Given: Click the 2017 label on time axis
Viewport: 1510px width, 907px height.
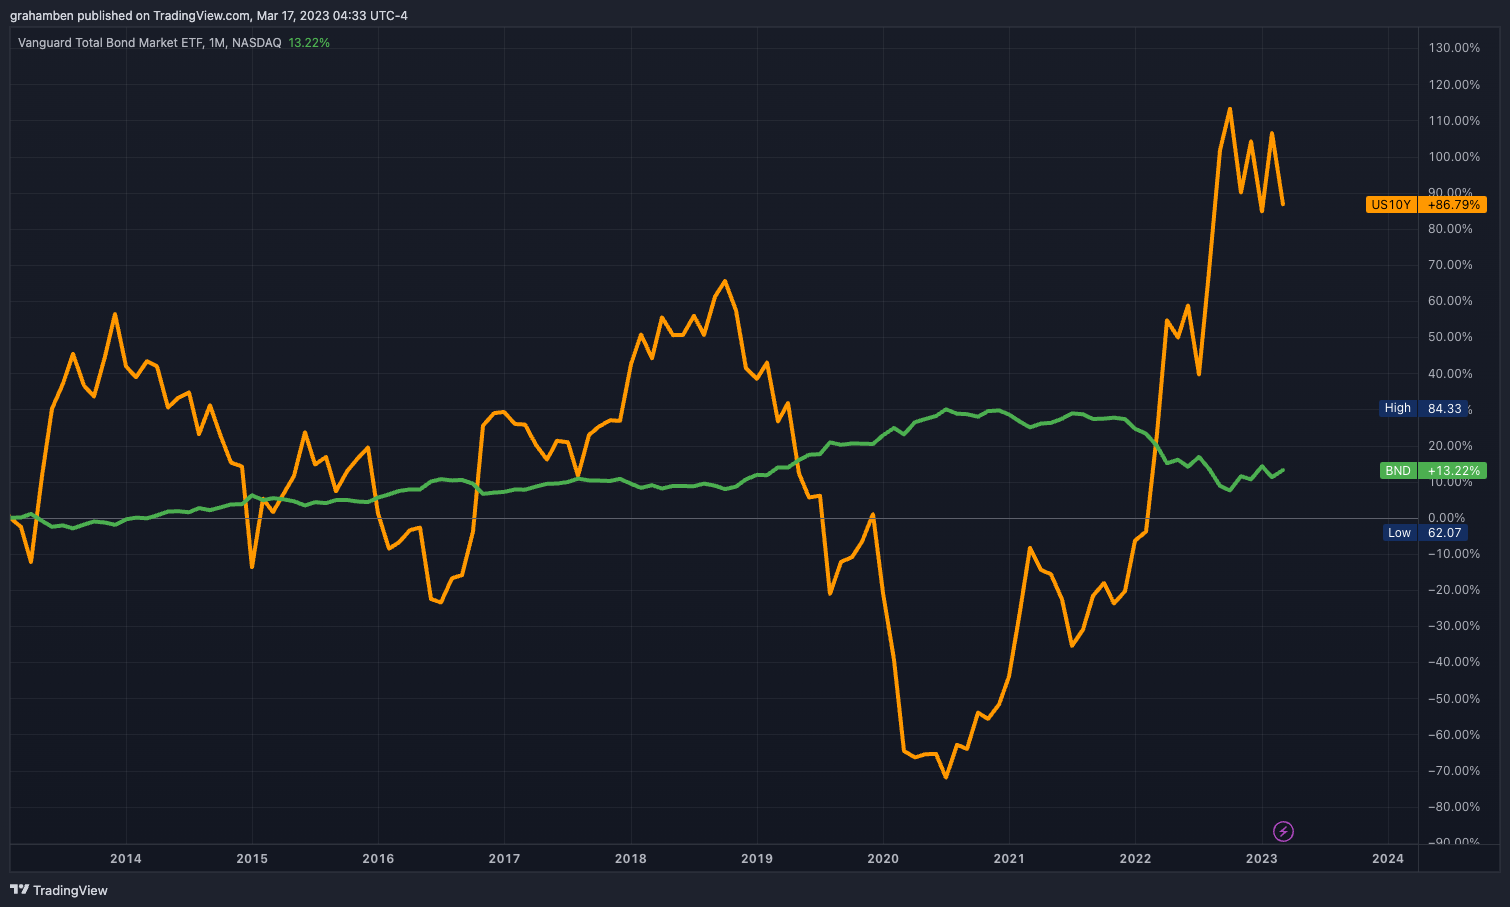Looking at the screenshot, I should click(x=504, y=859).
